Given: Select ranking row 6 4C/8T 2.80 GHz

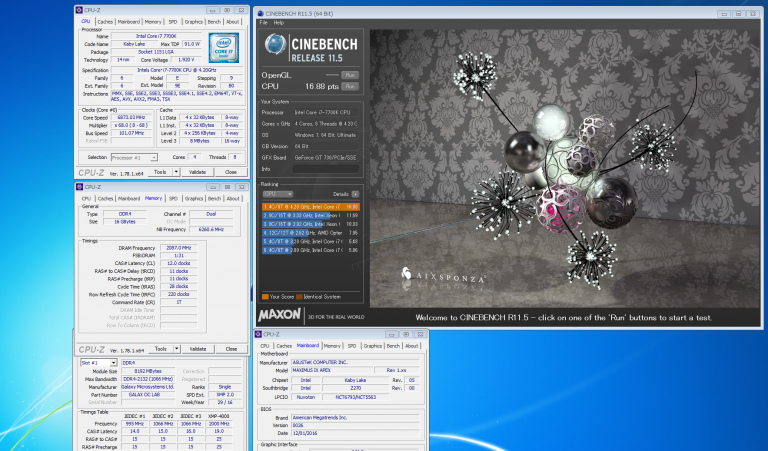Looking at the screenshot, I should (x=311, y=250).
